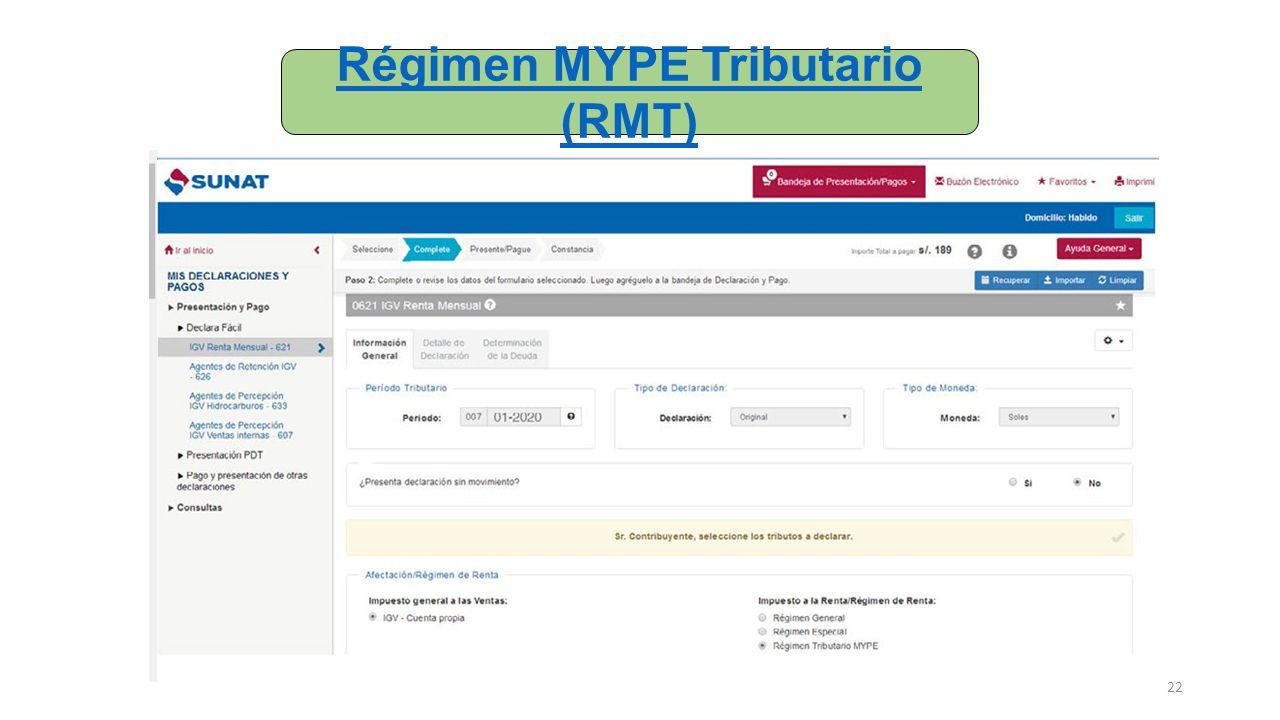Viewport: 1280px width, 720px height.
Task: Collapse sidebar with left chevron icon
Action: [x=317, y=250]
